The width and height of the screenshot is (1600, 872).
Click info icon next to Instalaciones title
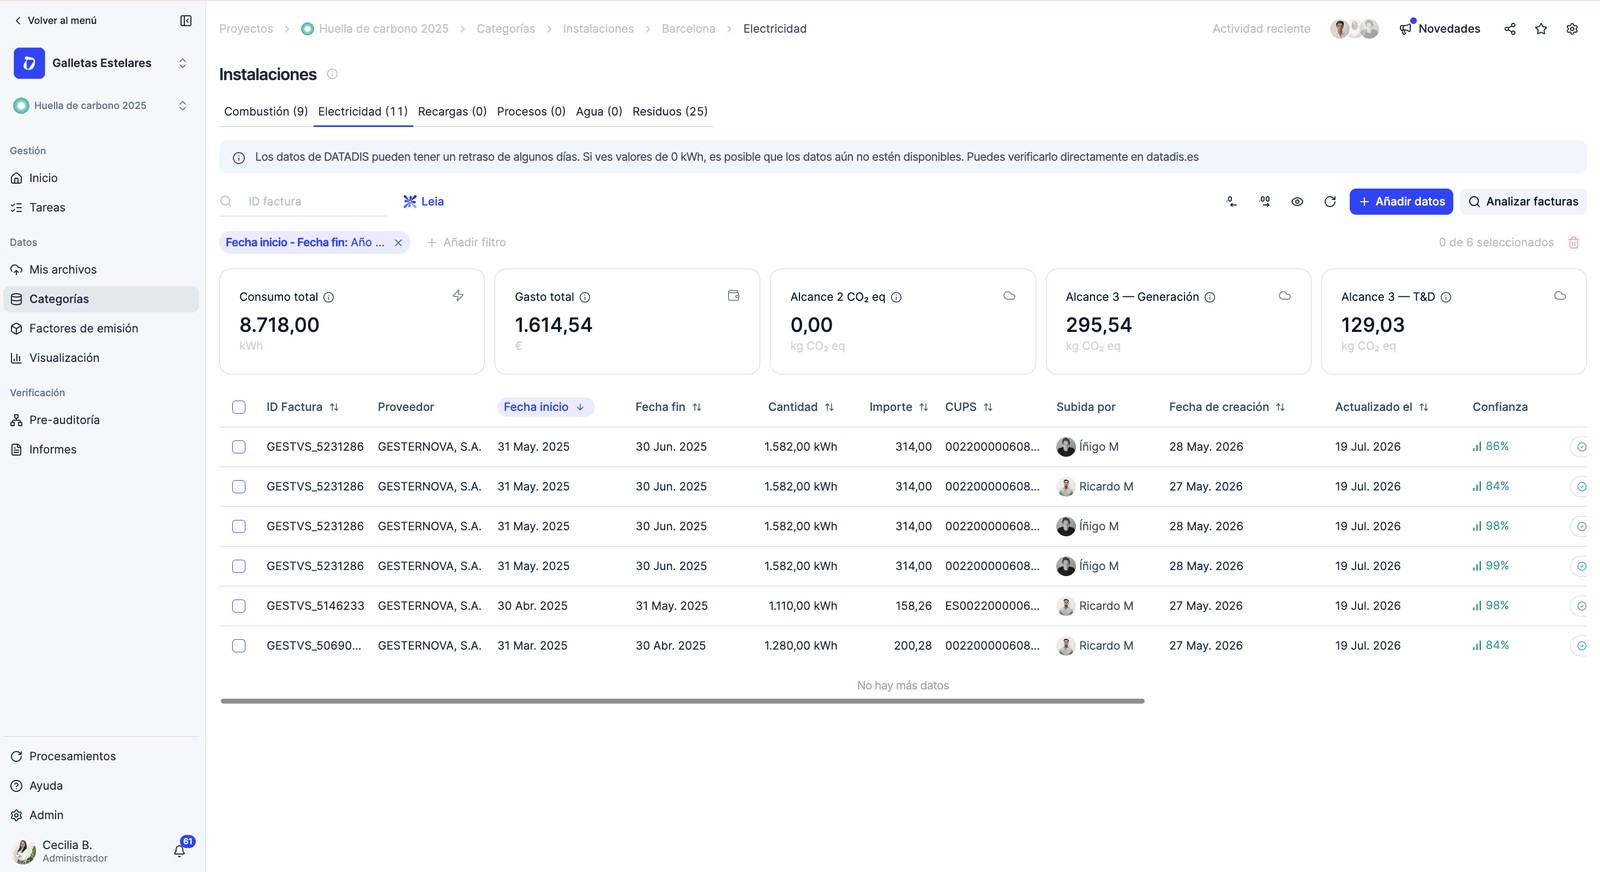[332, 74]
